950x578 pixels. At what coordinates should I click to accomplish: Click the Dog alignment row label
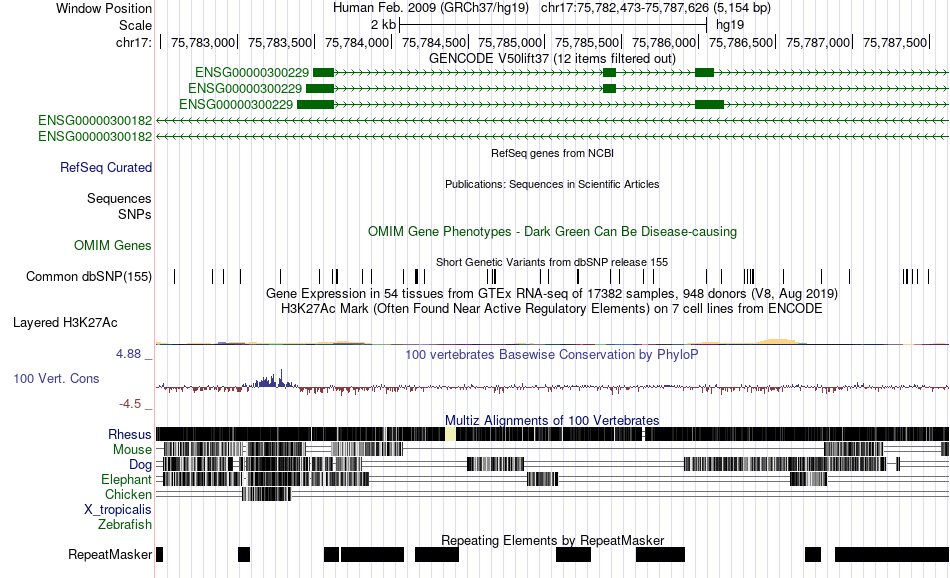pos(140,465)
